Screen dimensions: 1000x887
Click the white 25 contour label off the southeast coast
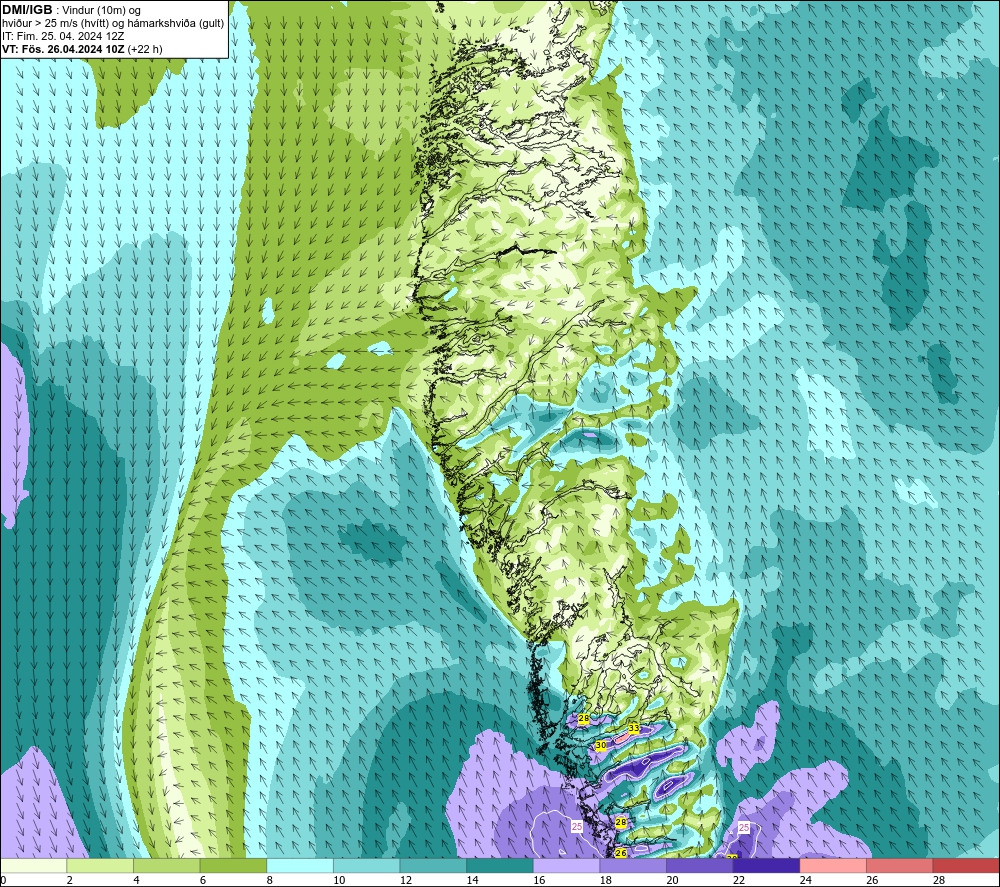(744, 827)
